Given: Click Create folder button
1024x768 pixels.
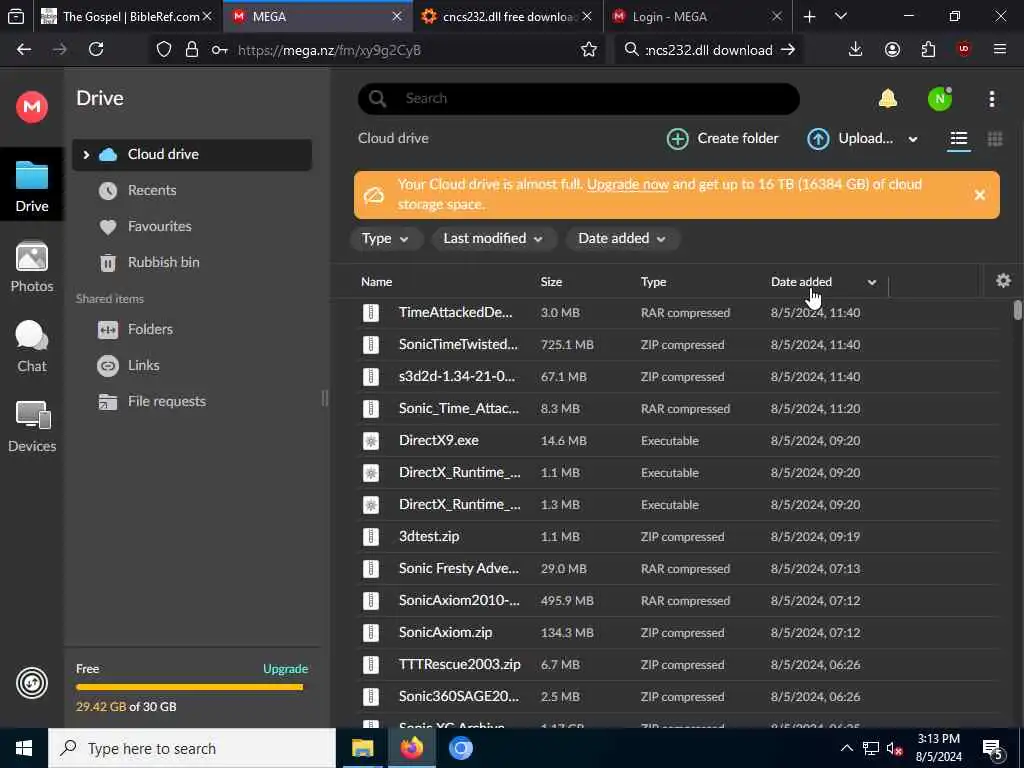Looking at the screenshot, I should point(723,138).
